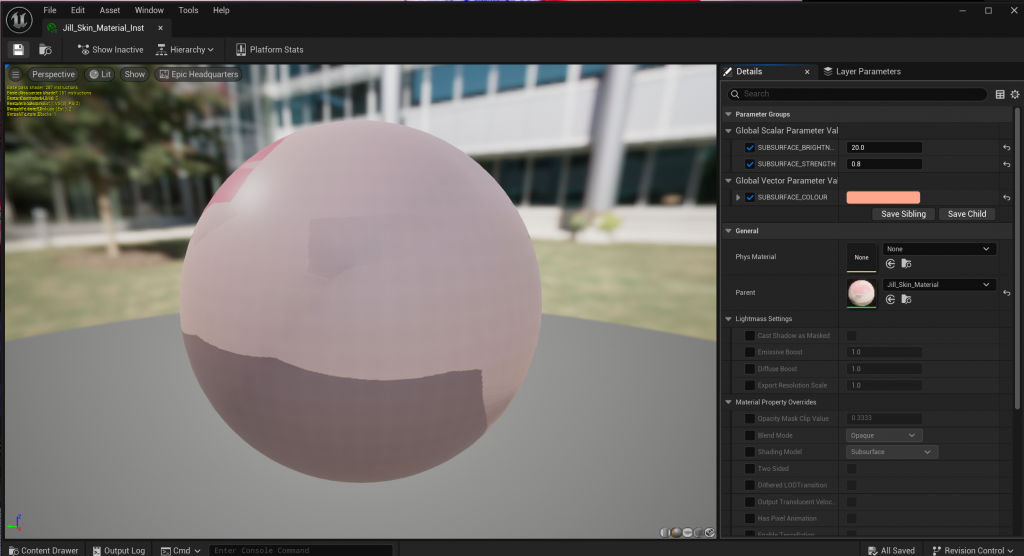
Task: Click the property matrix table icon
Action: point(1000,94)
